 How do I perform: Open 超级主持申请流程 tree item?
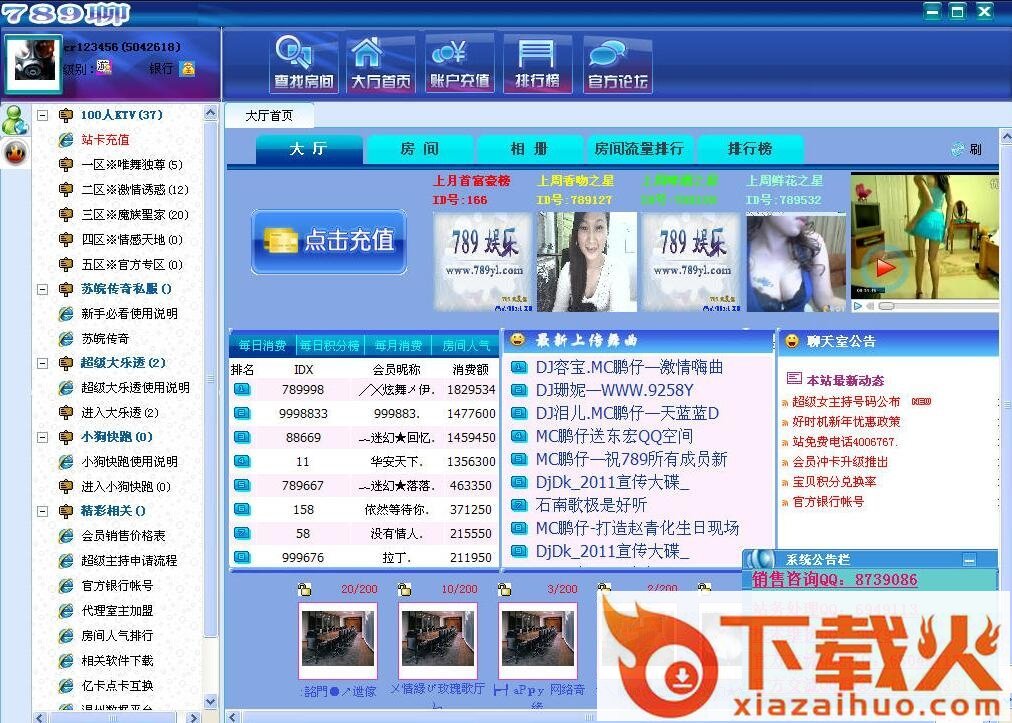[129, 561]
